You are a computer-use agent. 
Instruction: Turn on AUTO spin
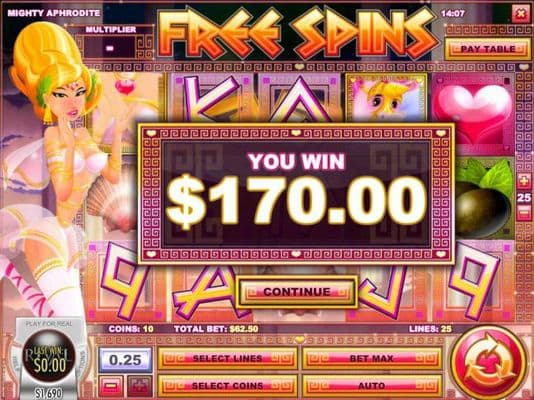(372, 386)
